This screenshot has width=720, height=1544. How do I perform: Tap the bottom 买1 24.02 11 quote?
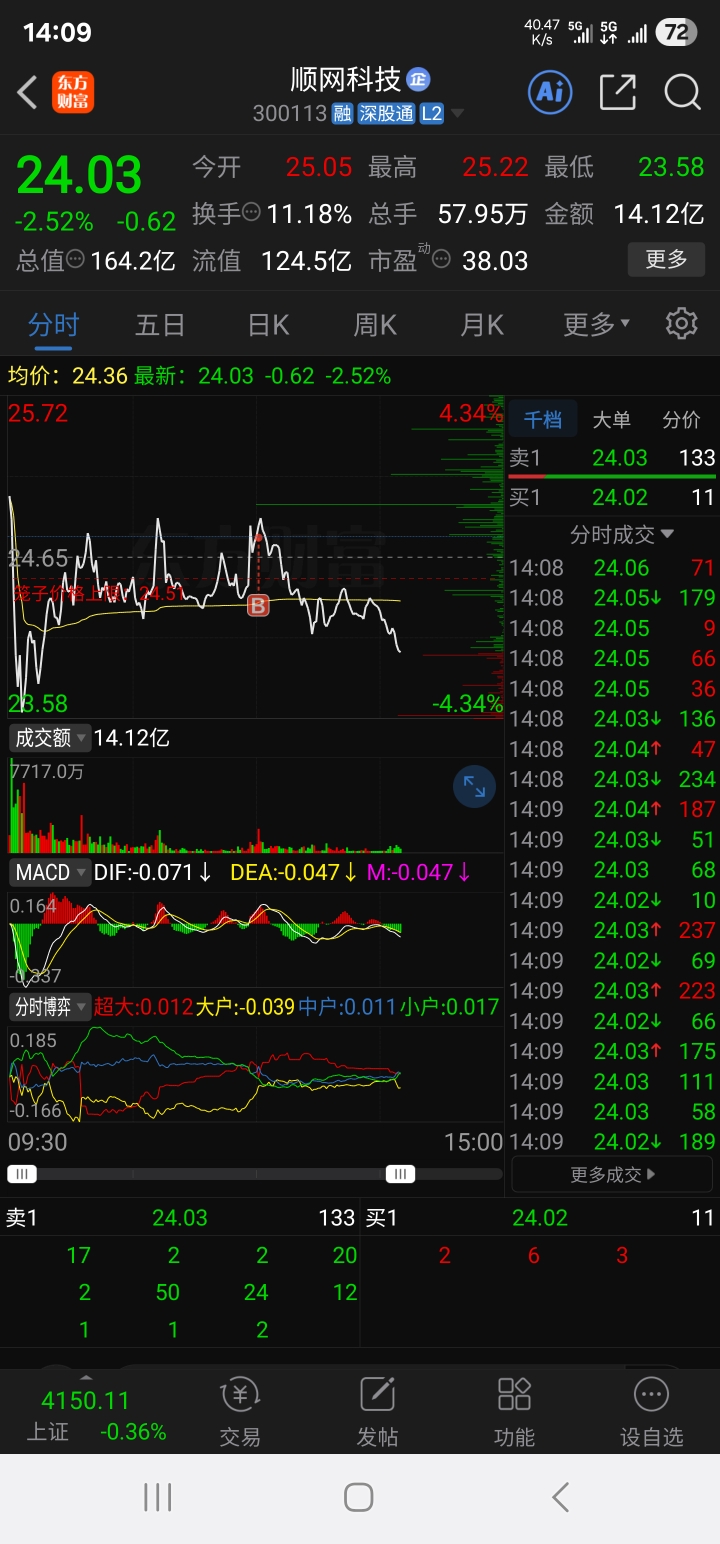540,1217
